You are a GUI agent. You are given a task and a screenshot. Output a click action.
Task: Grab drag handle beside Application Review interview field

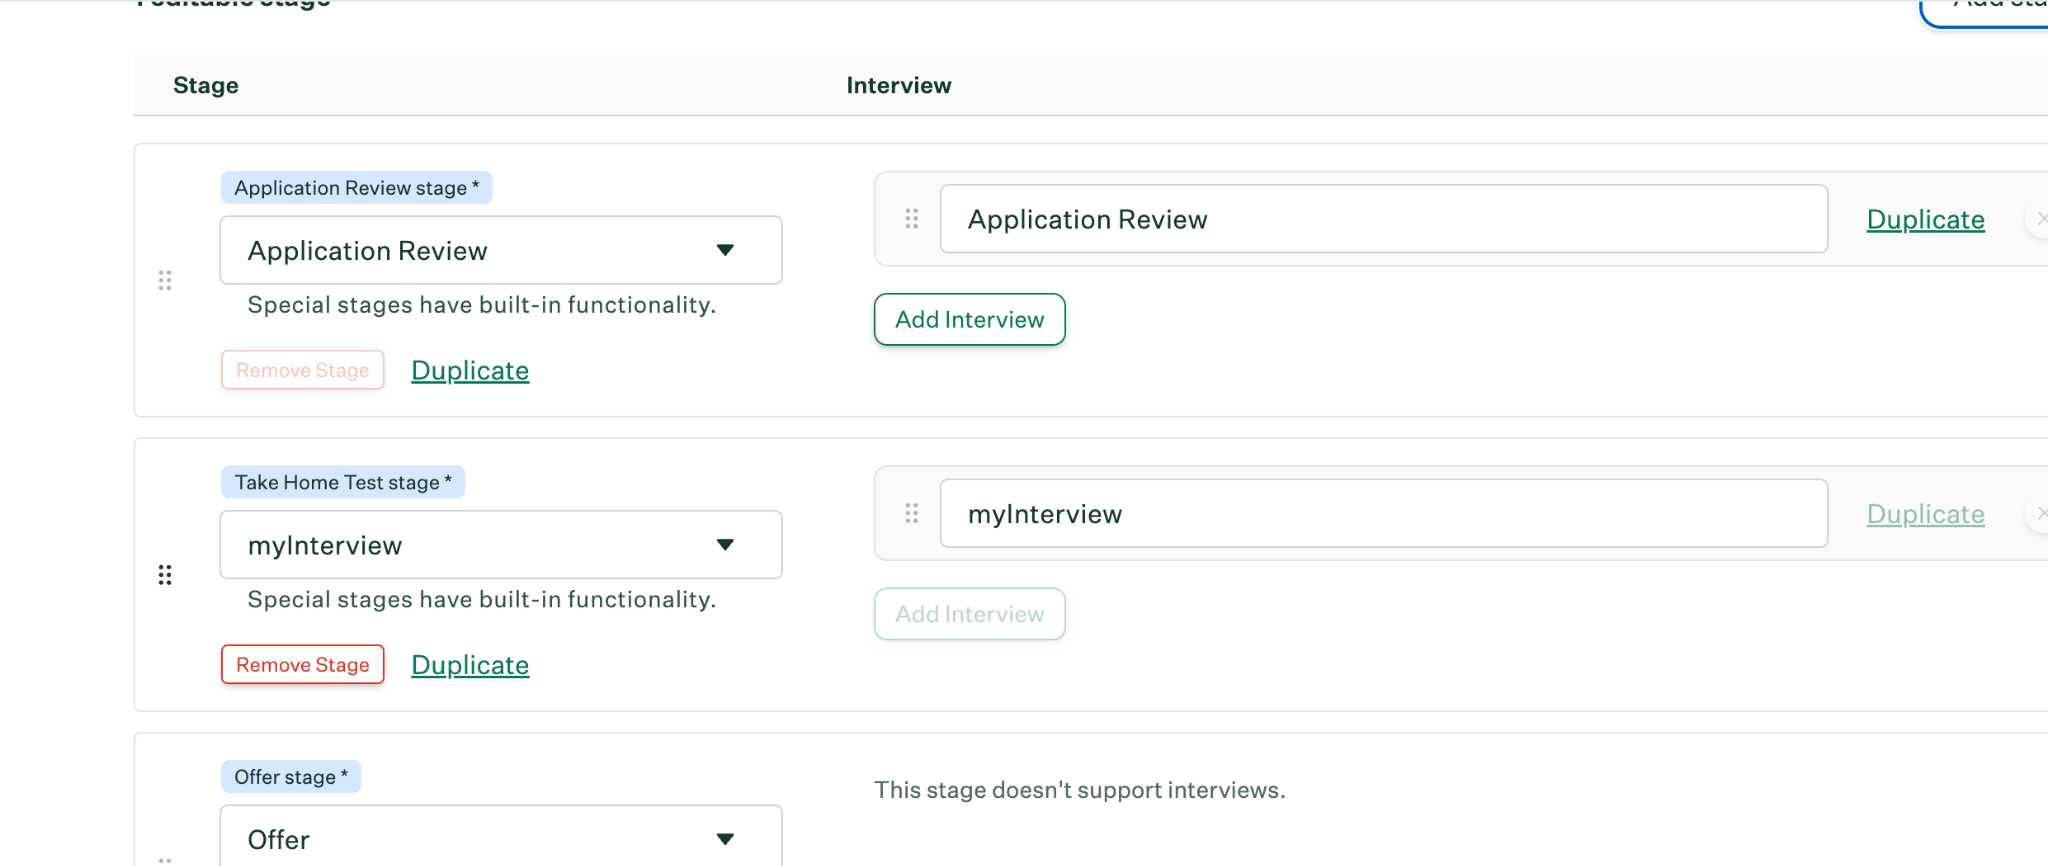911,219
